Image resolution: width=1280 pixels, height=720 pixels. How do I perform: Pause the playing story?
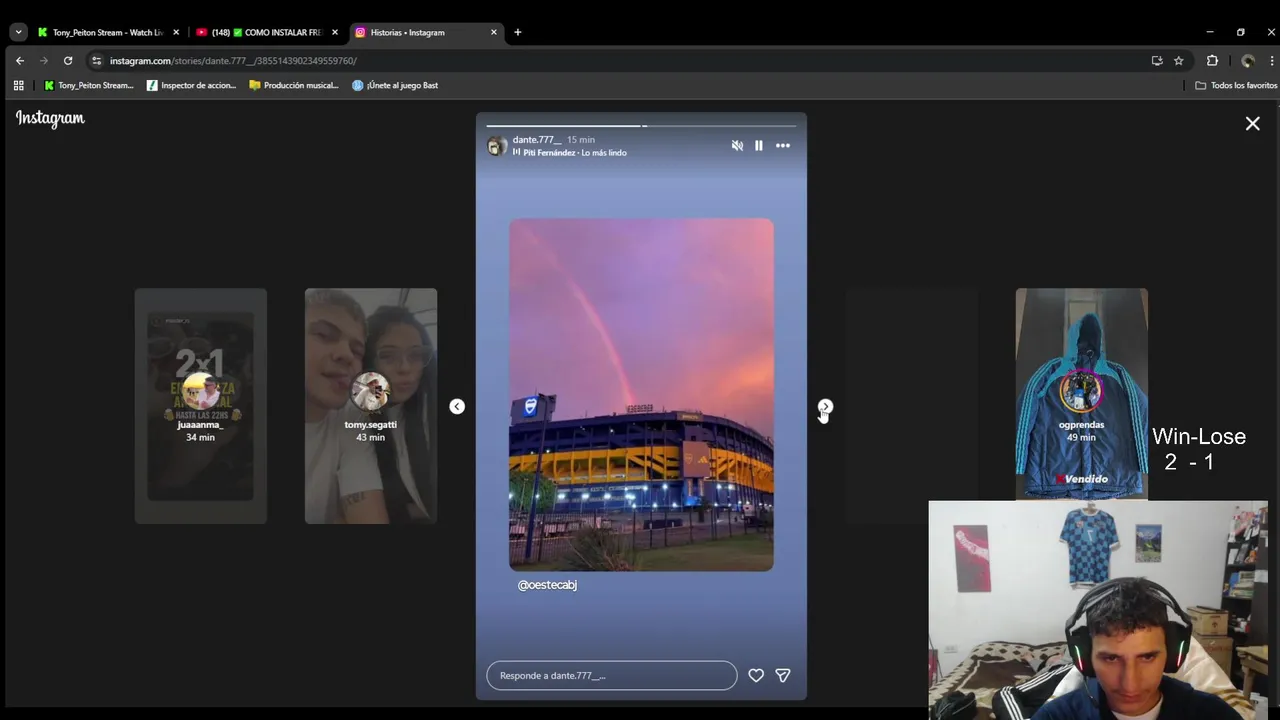tap(759, 146)
